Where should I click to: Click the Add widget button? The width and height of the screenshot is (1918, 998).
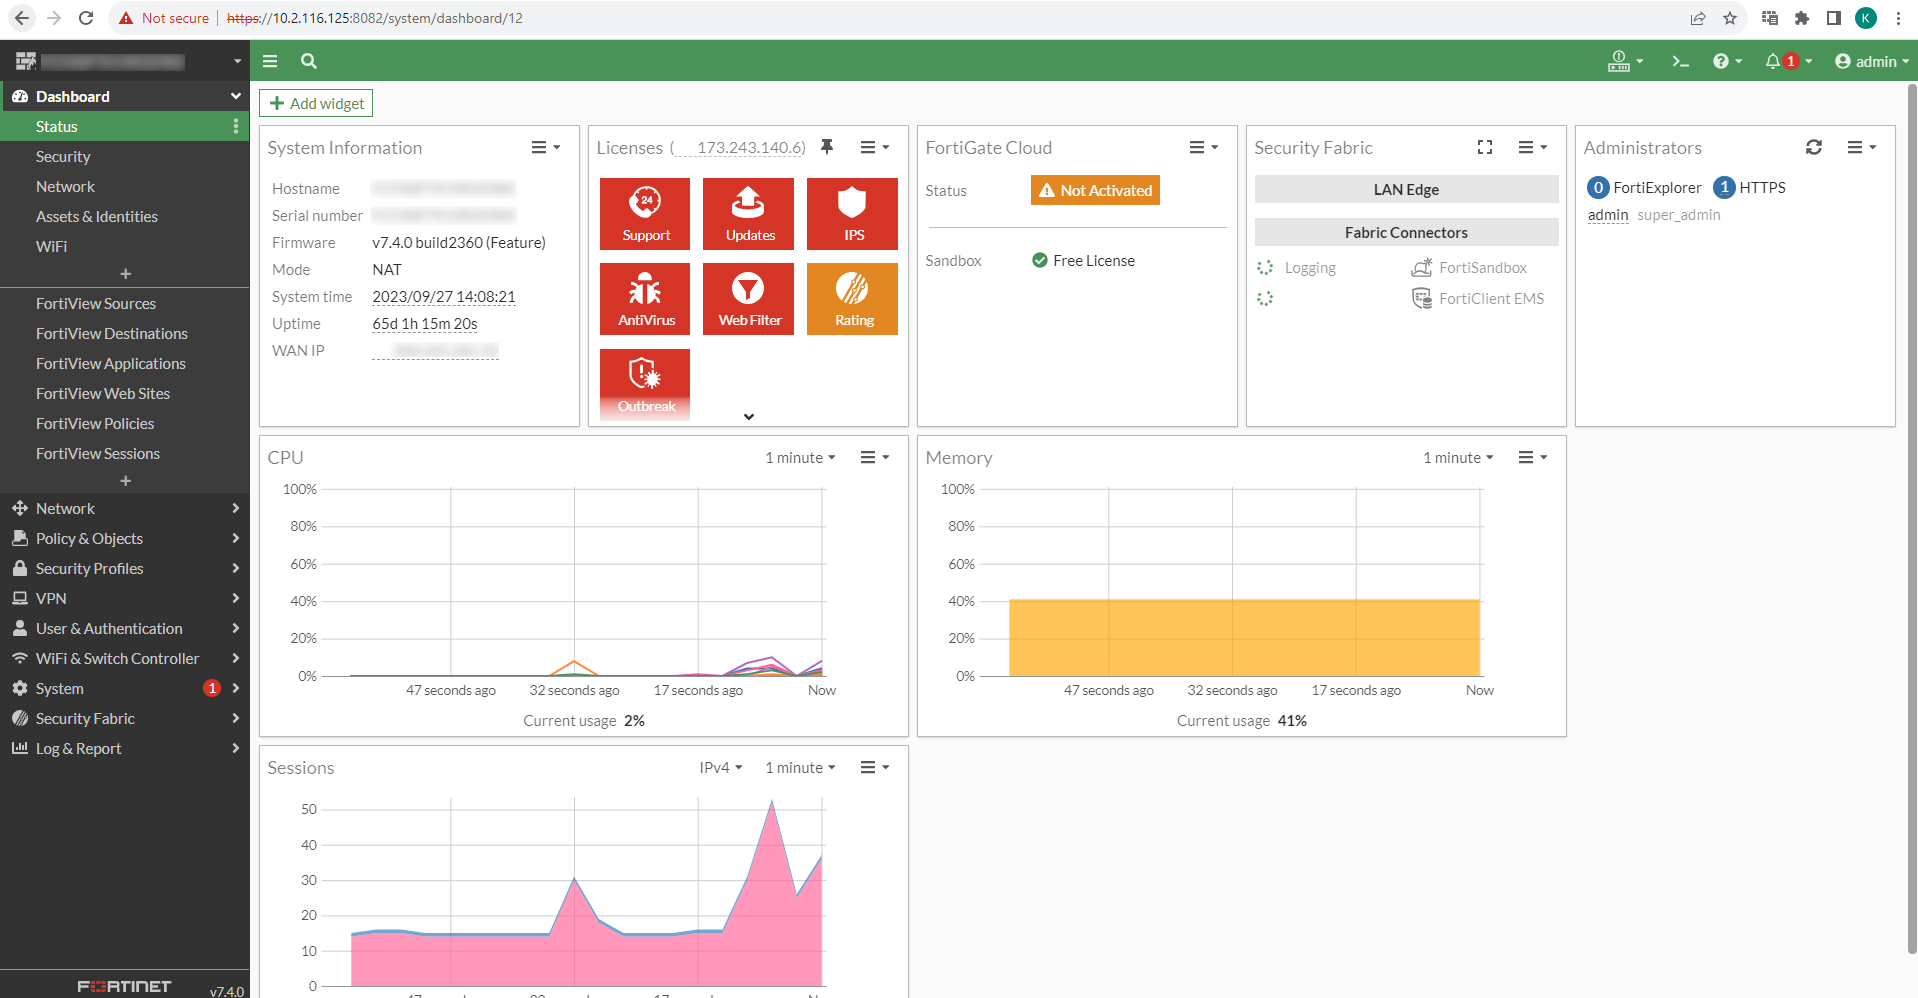[x=316, y=104]
